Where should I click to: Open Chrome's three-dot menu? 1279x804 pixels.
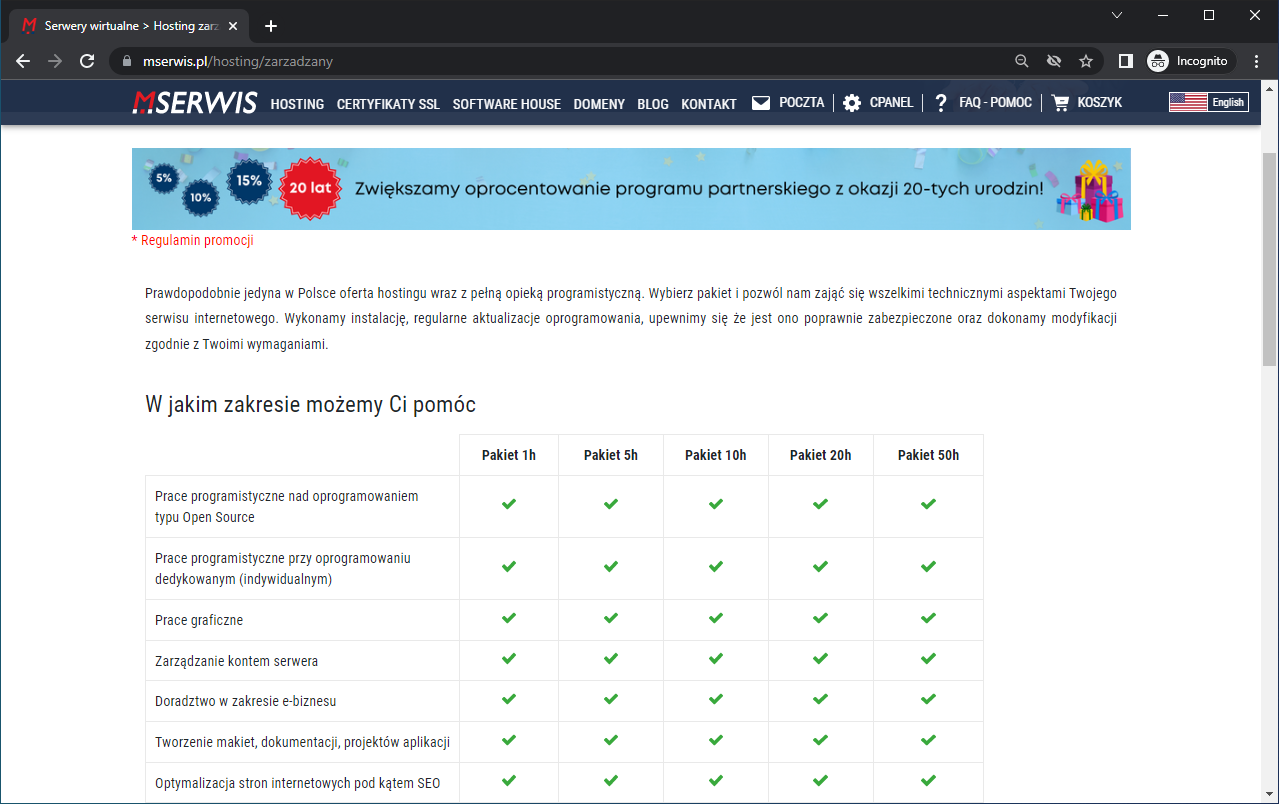(1256, 61)
